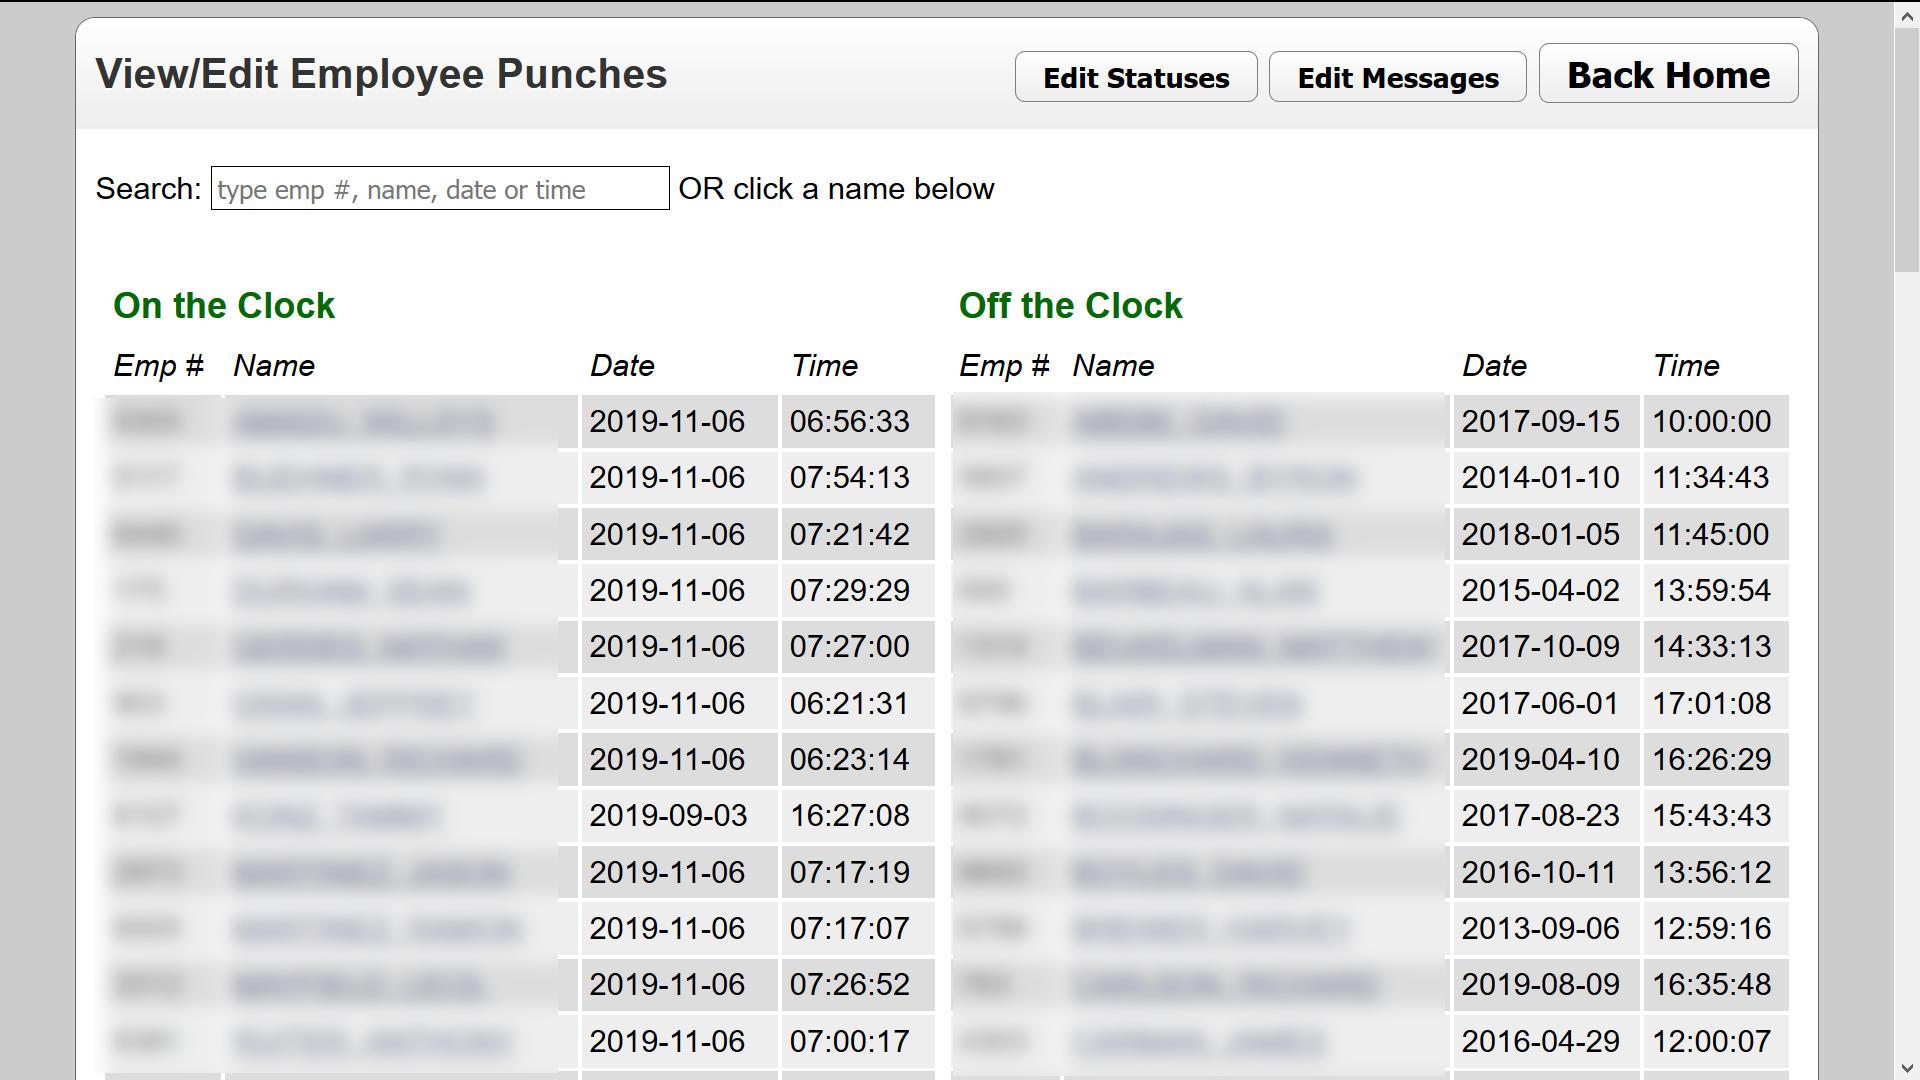Open the employee name dated 2019-09-03
This screenshot has height=1080, width=1920.
tap(337, 816)
